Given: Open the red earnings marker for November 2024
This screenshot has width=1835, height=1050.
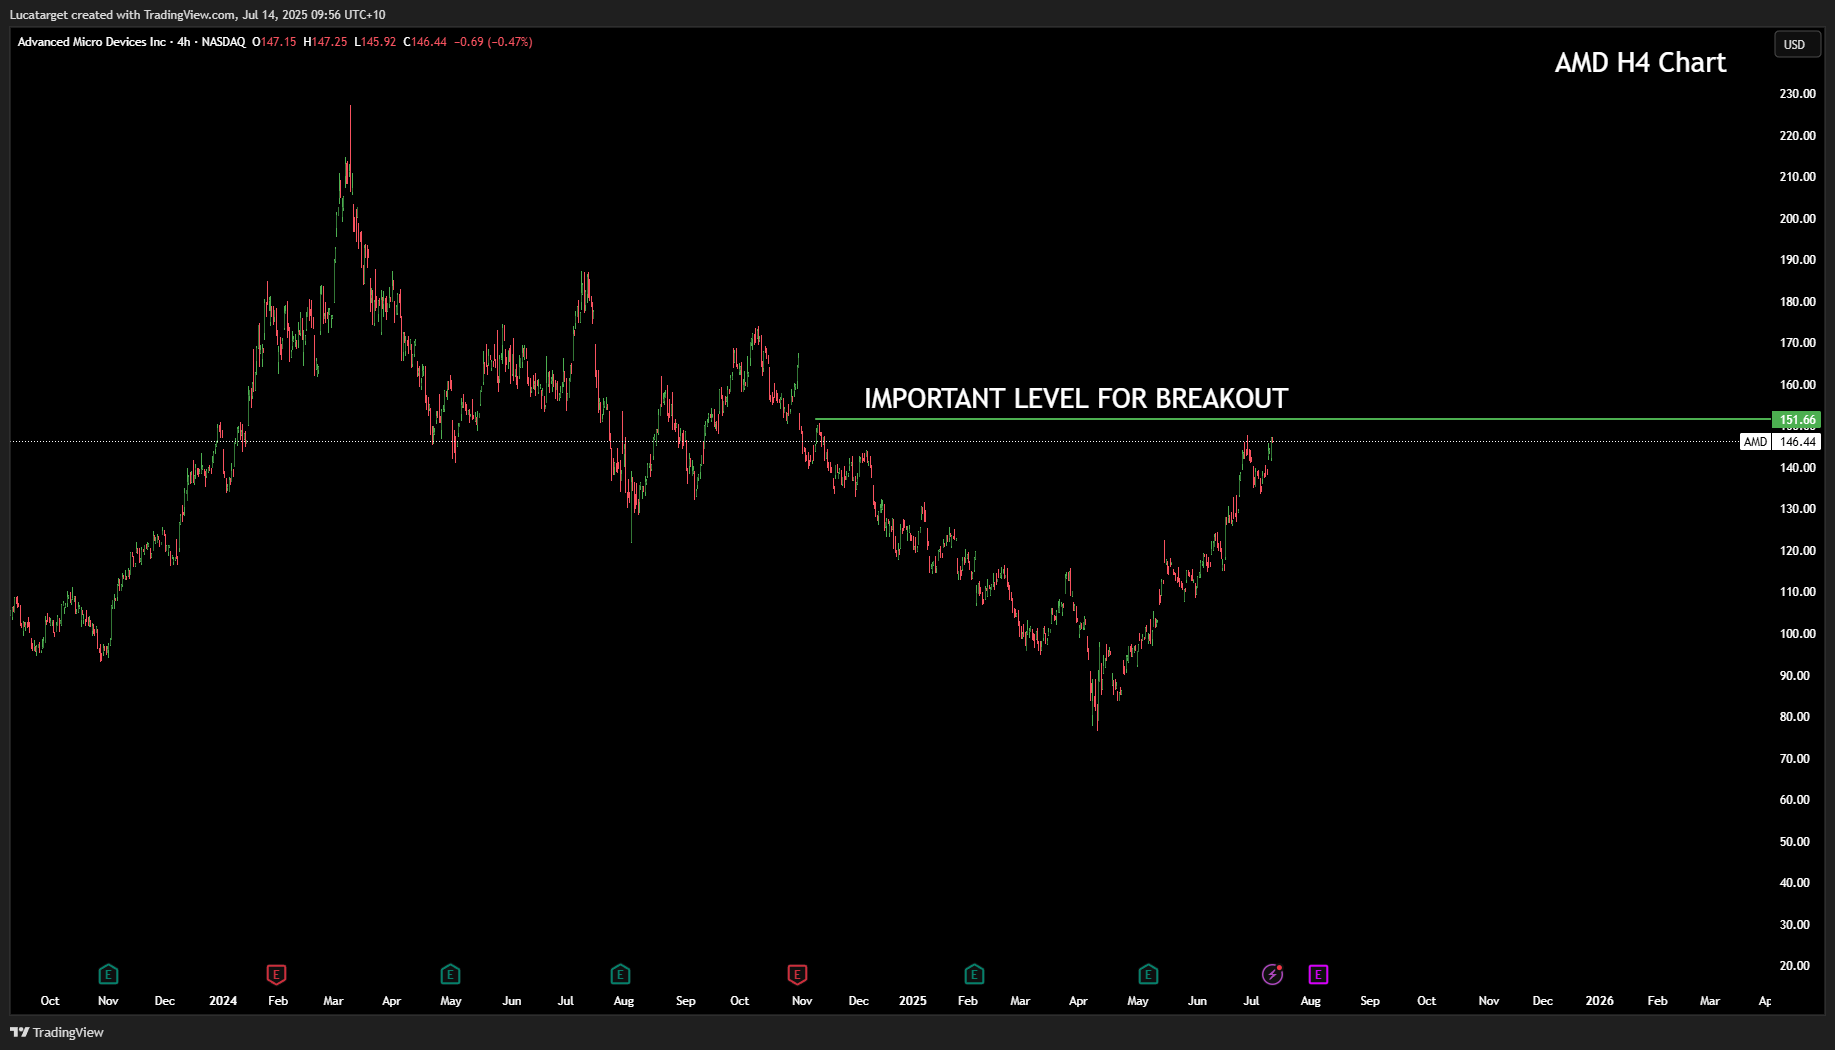Looking at the screenshot, I should click(797, 974).
